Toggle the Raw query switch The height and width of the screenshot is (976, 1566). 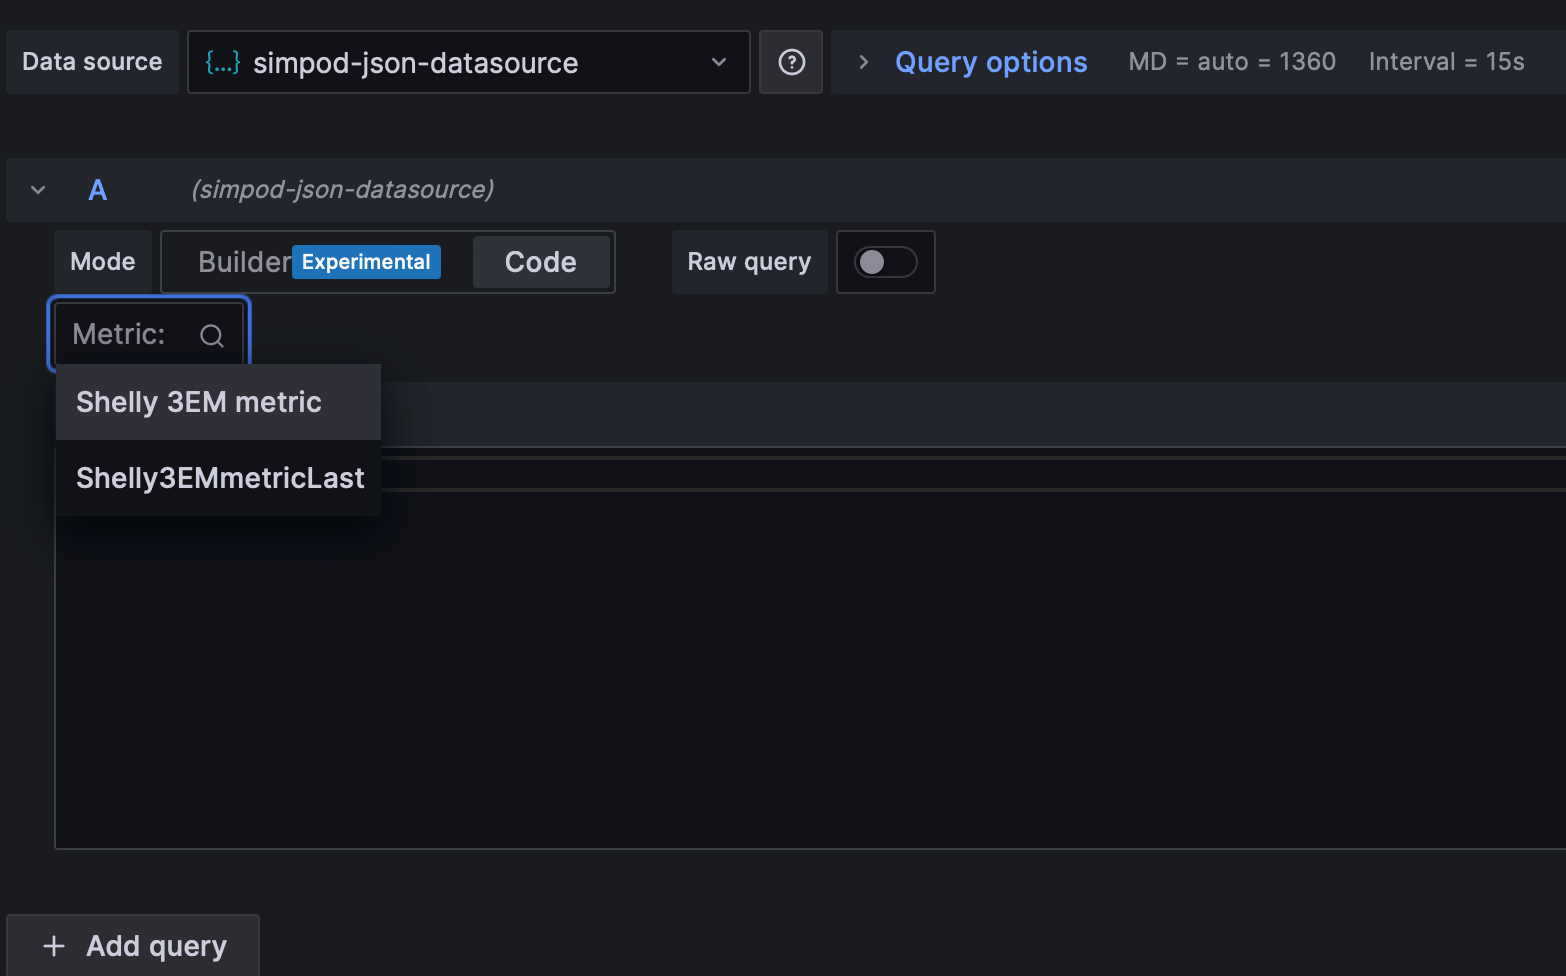(x=886, y=262)
